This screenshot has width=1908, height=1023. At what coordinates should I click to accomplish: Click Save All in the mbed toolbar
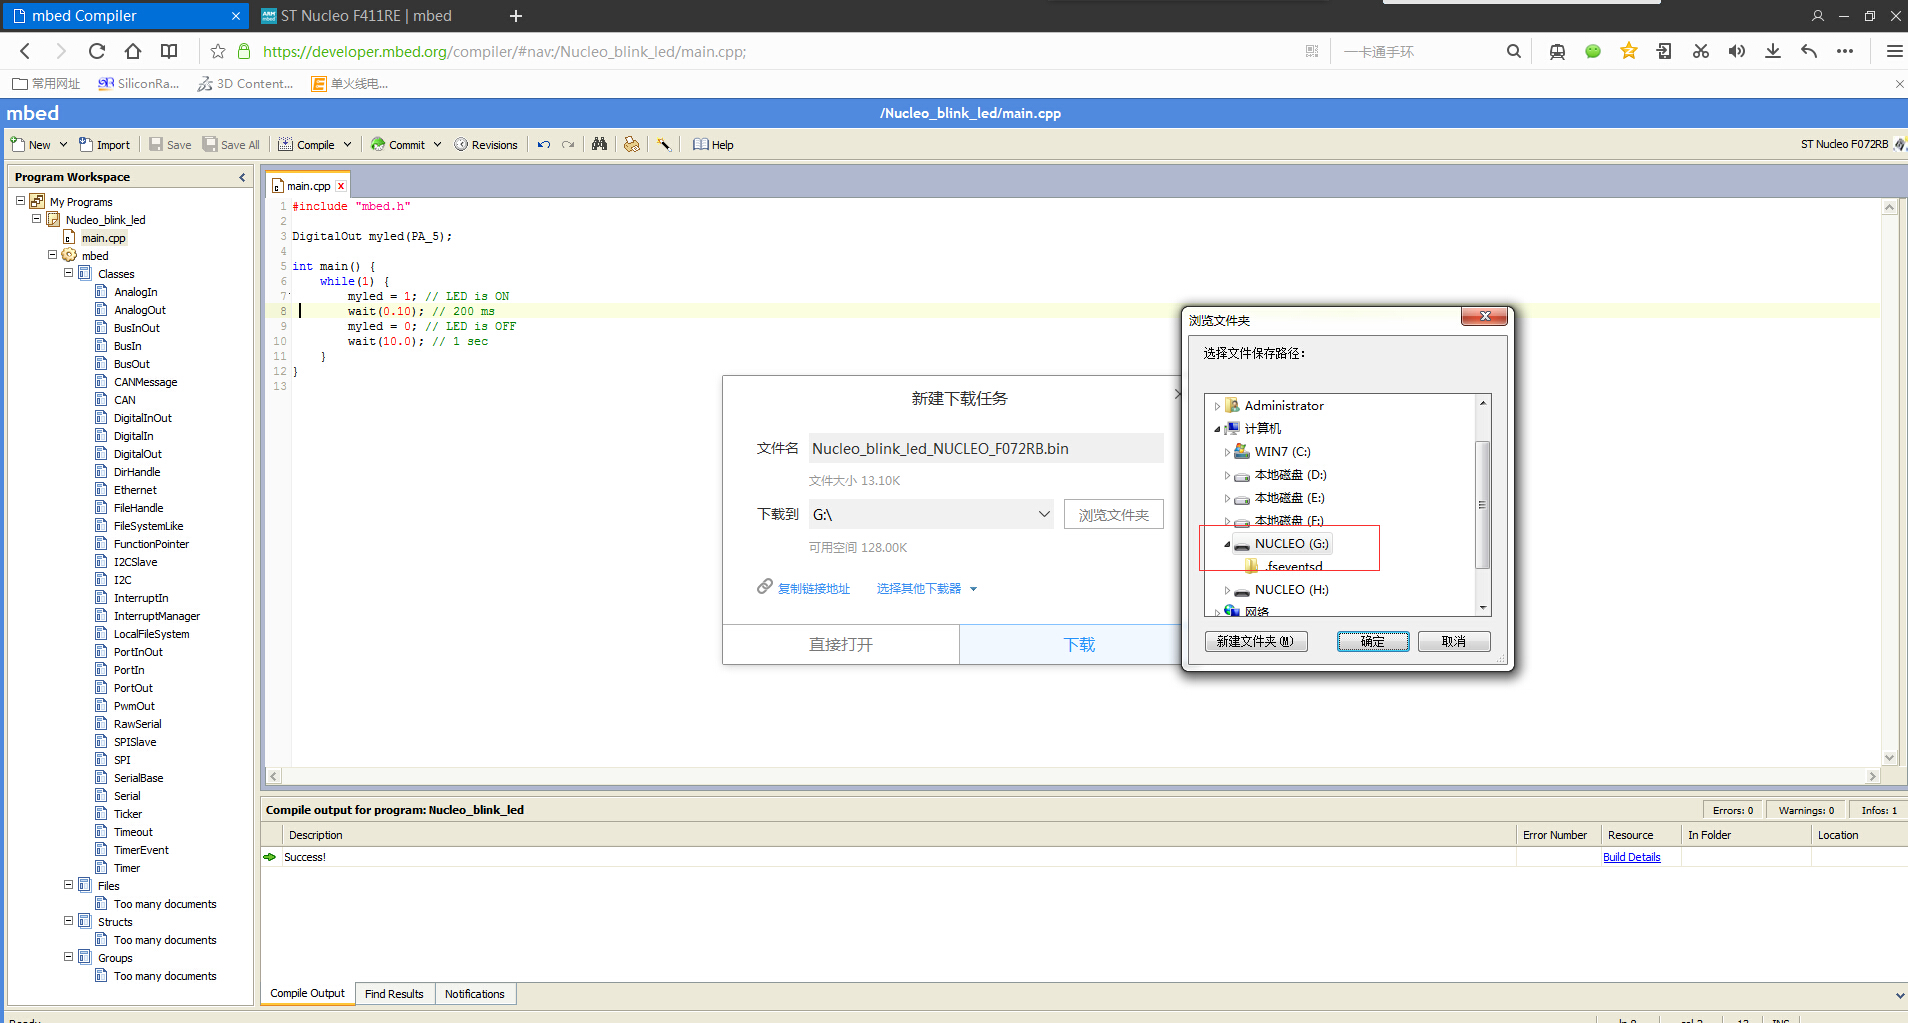(x=231, y=145)
